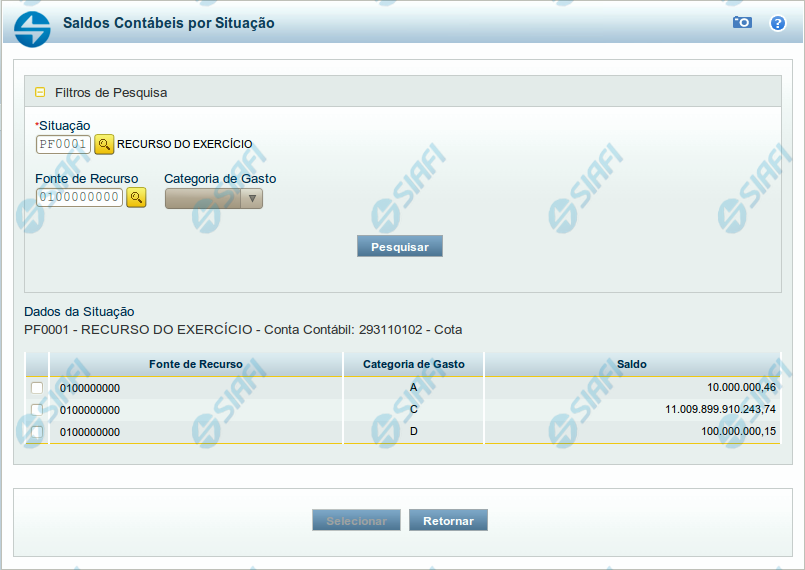Open the help question mark icon
The image size is (805, 570).
777,22
